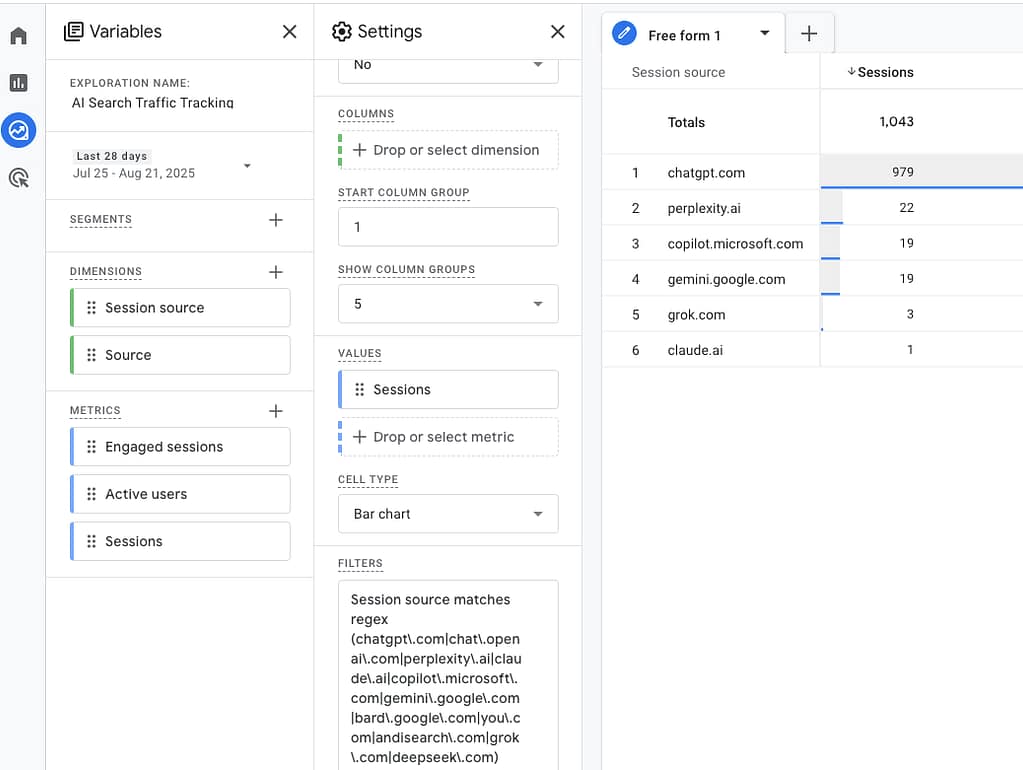1023x770 pixels.
Task: Select Active users metric chip
Action: (180, 494)
